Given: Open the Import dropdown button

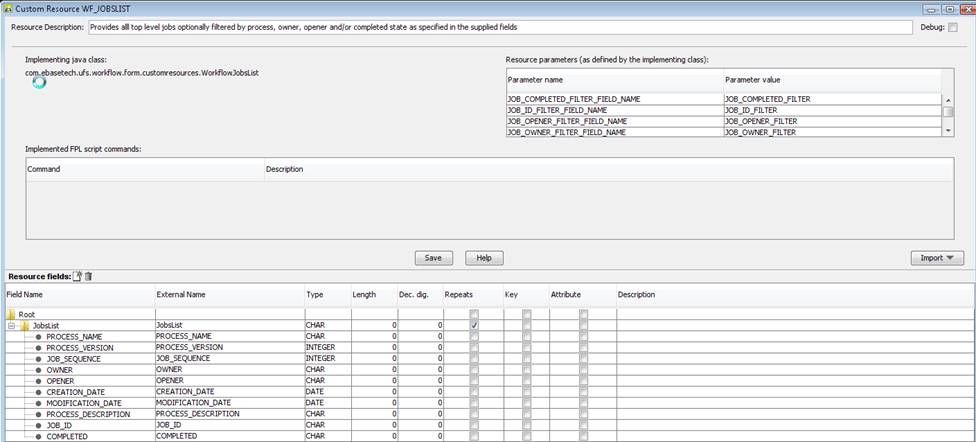Looking at the screenshot, I should click(x=936, y=258).
